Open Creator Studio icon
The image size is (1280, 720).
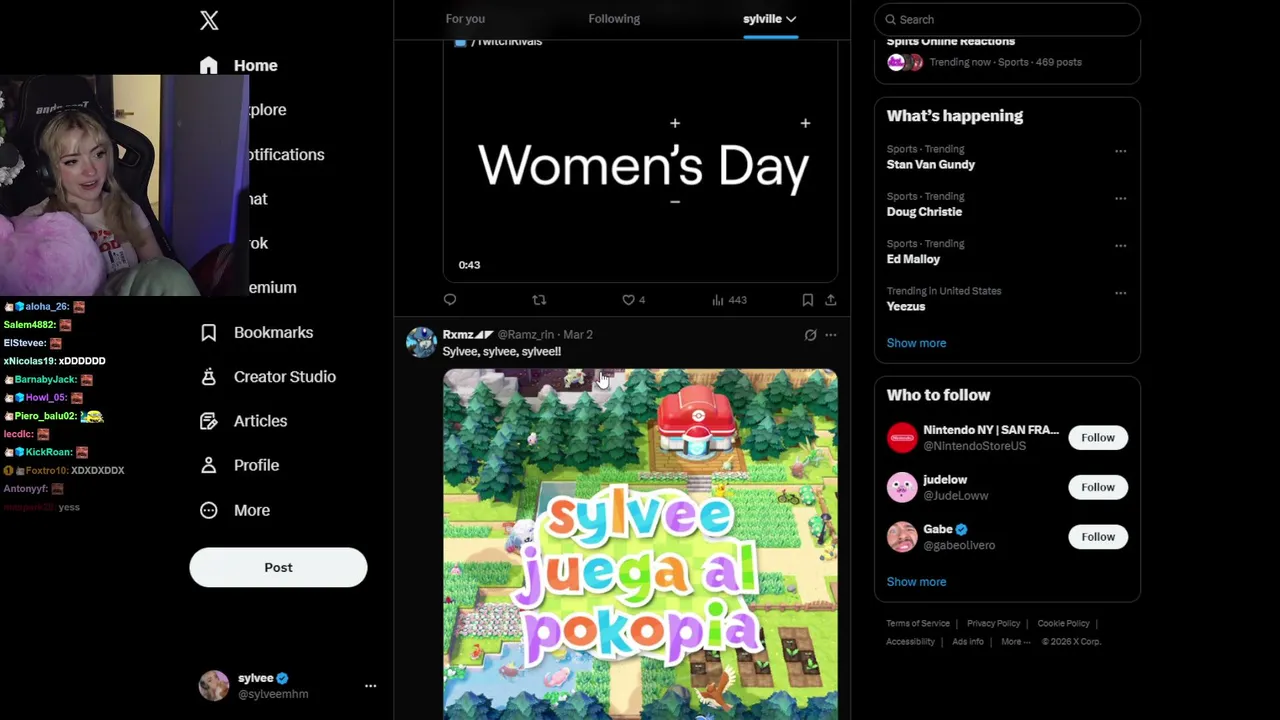[x=208, y=377]
